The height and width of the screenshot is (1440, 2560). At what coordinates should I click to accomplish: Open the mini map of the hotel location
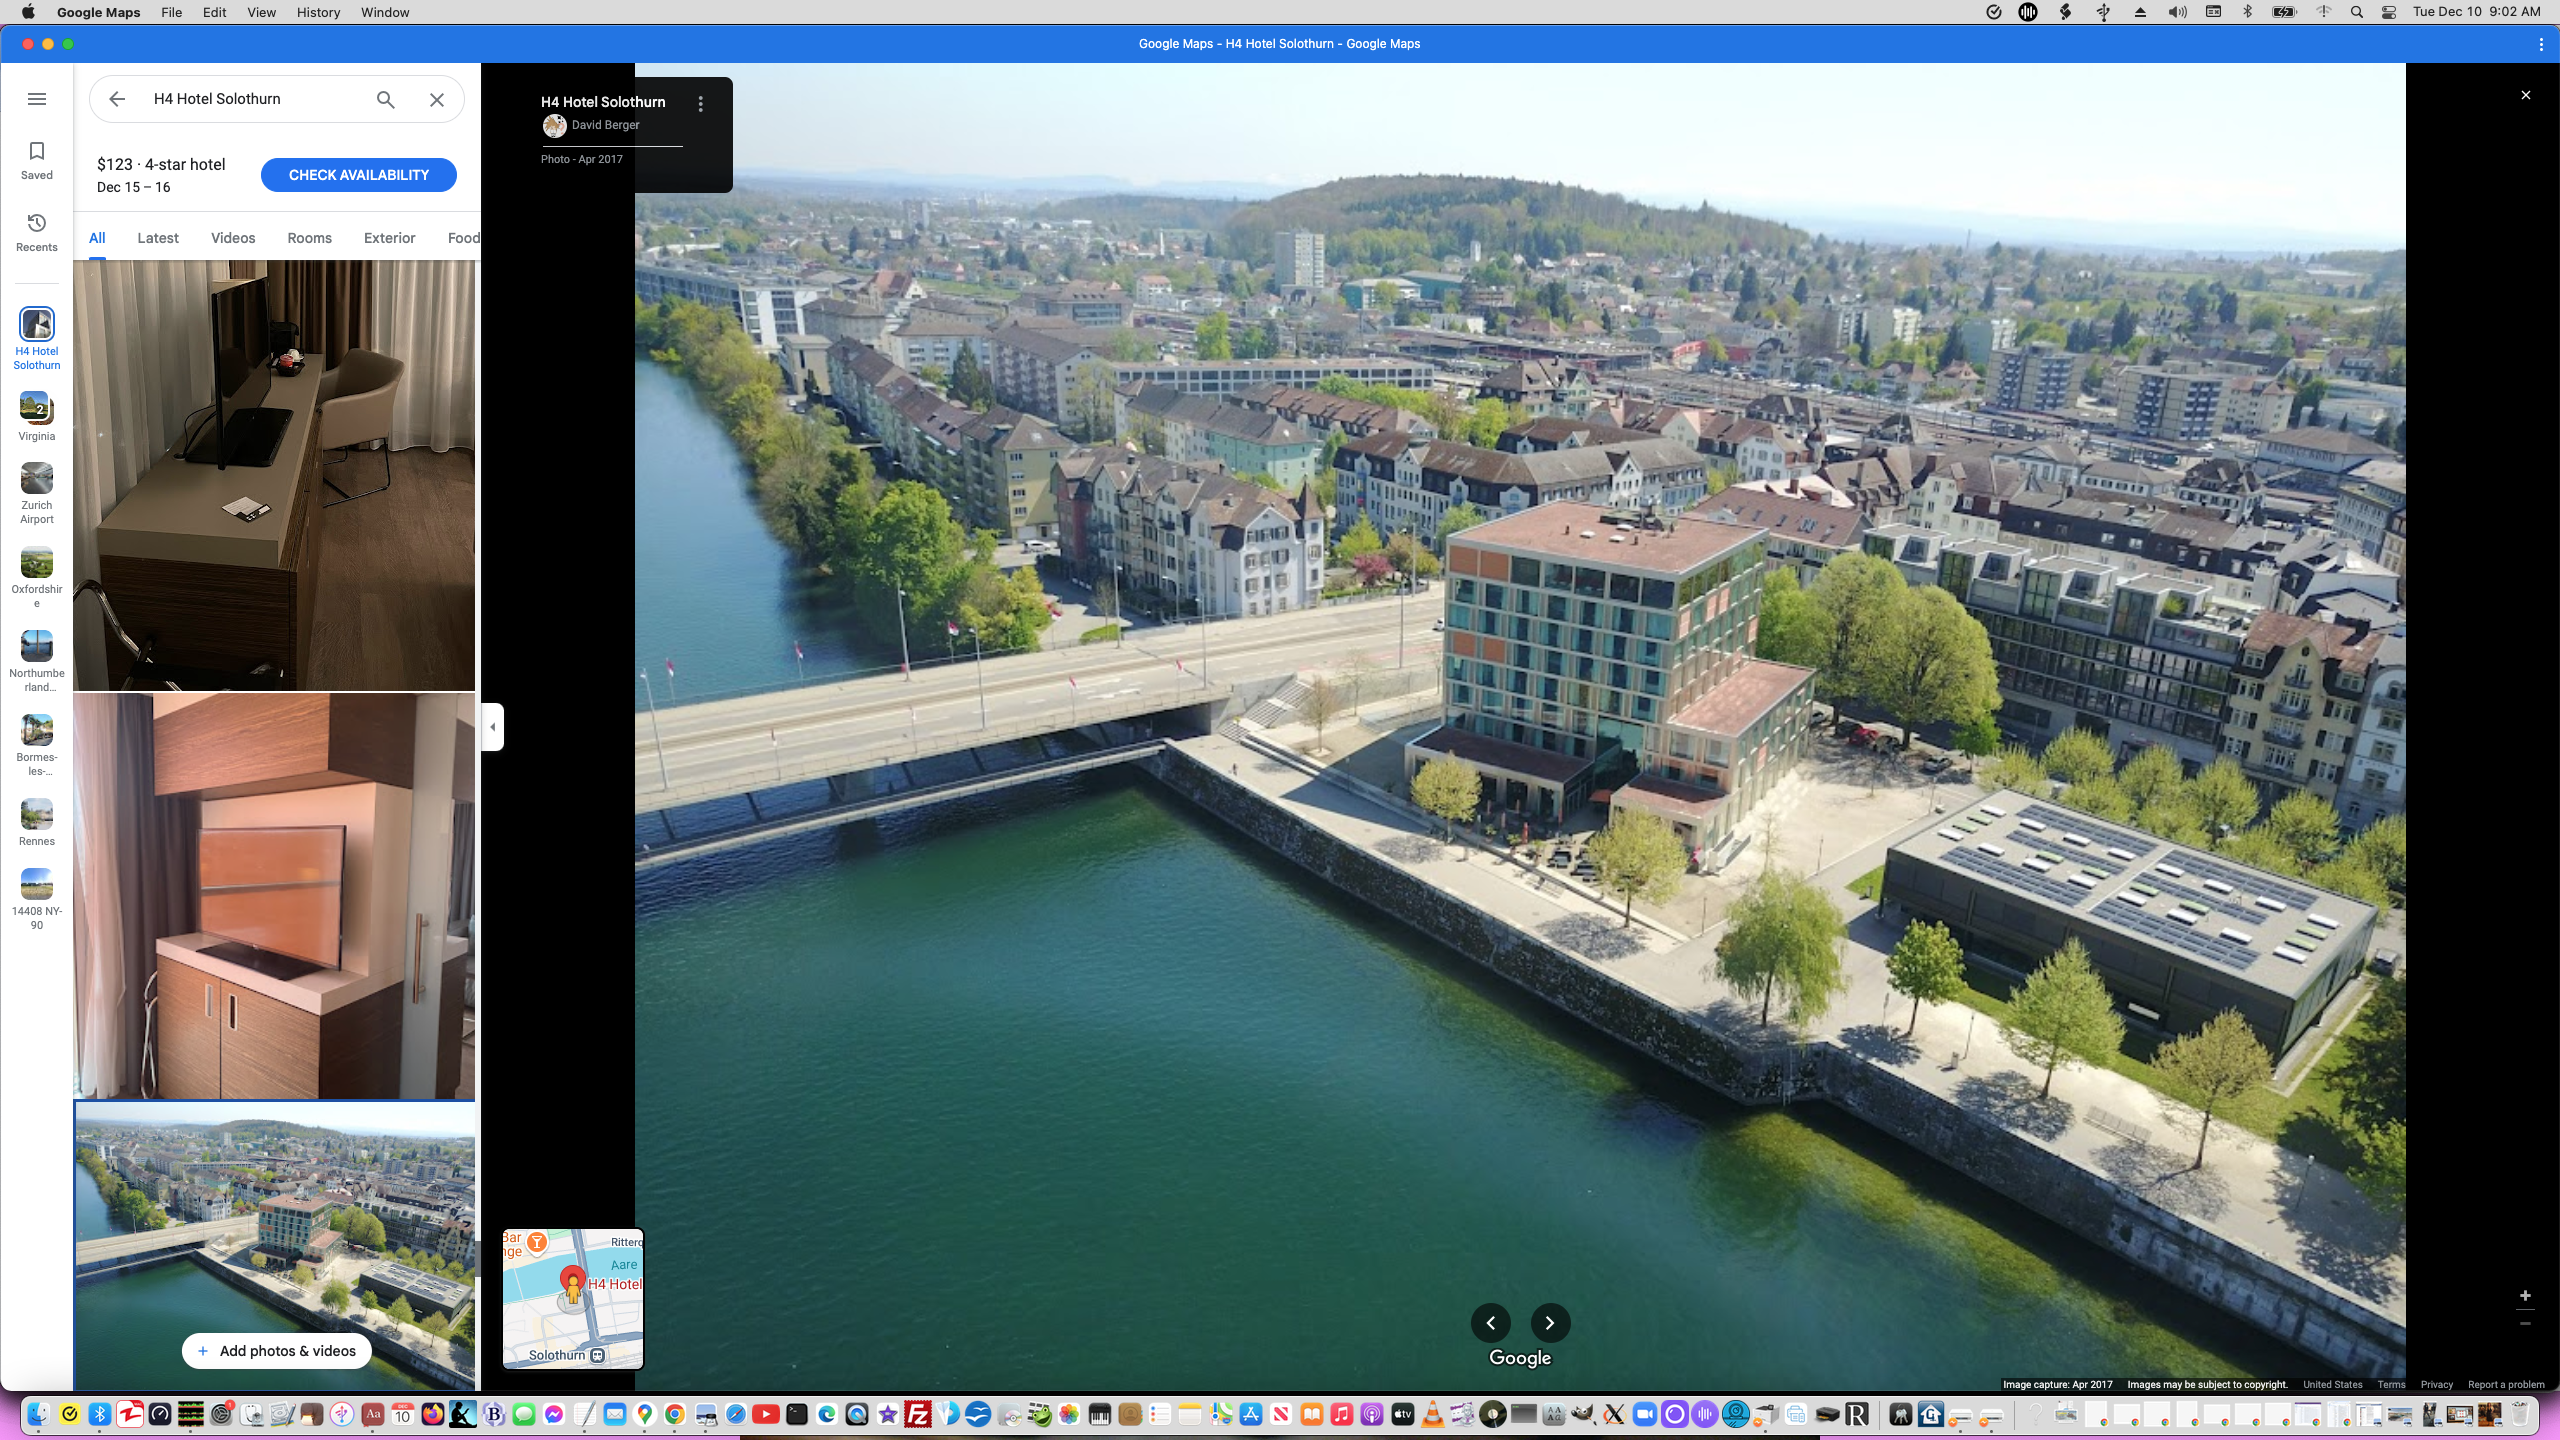[x=572, y=1298]
